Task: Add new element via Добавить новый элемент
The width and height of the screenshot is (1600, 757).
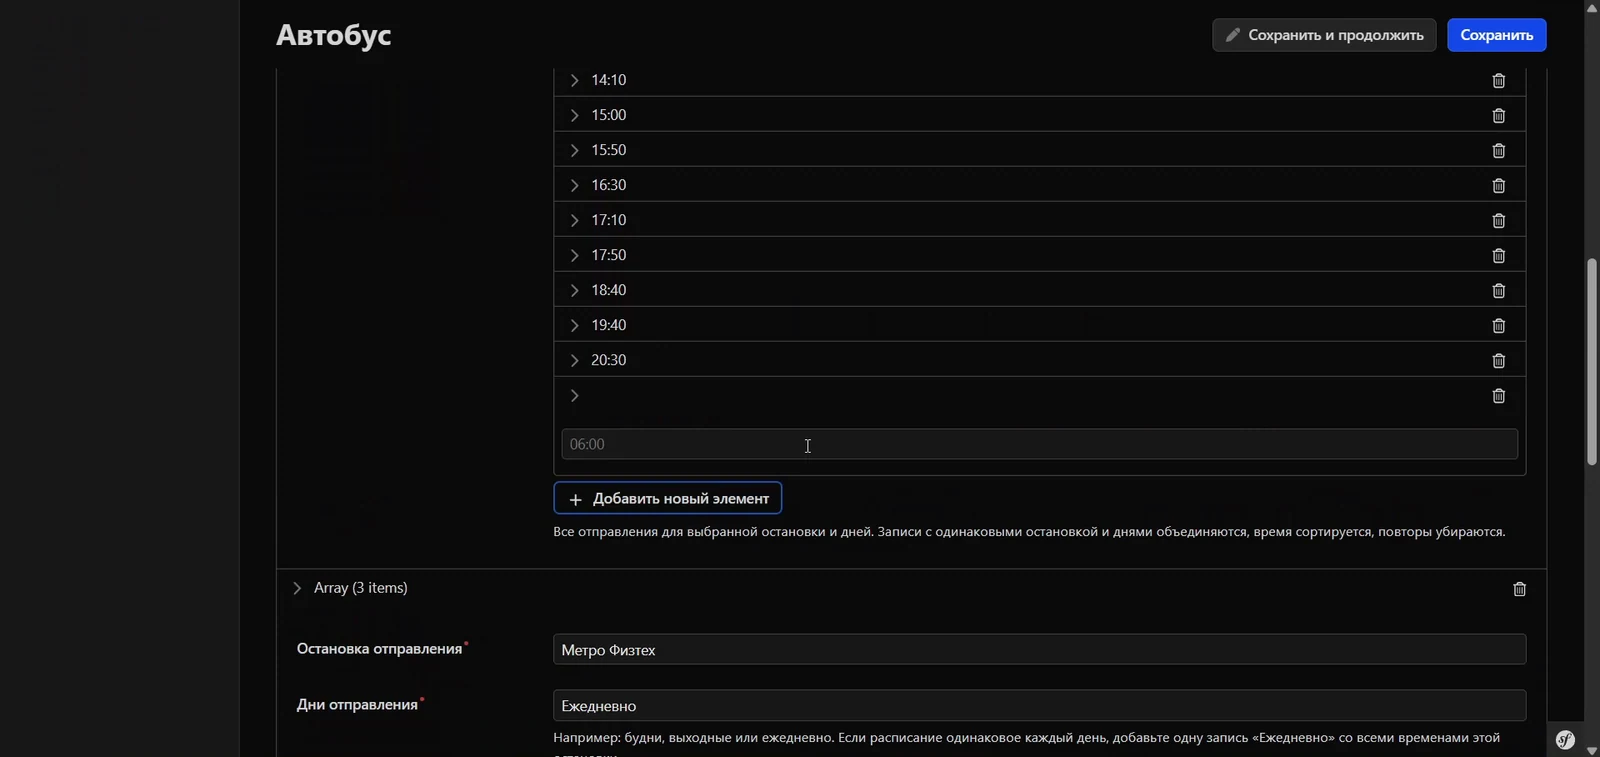Action: click(668, 498)
